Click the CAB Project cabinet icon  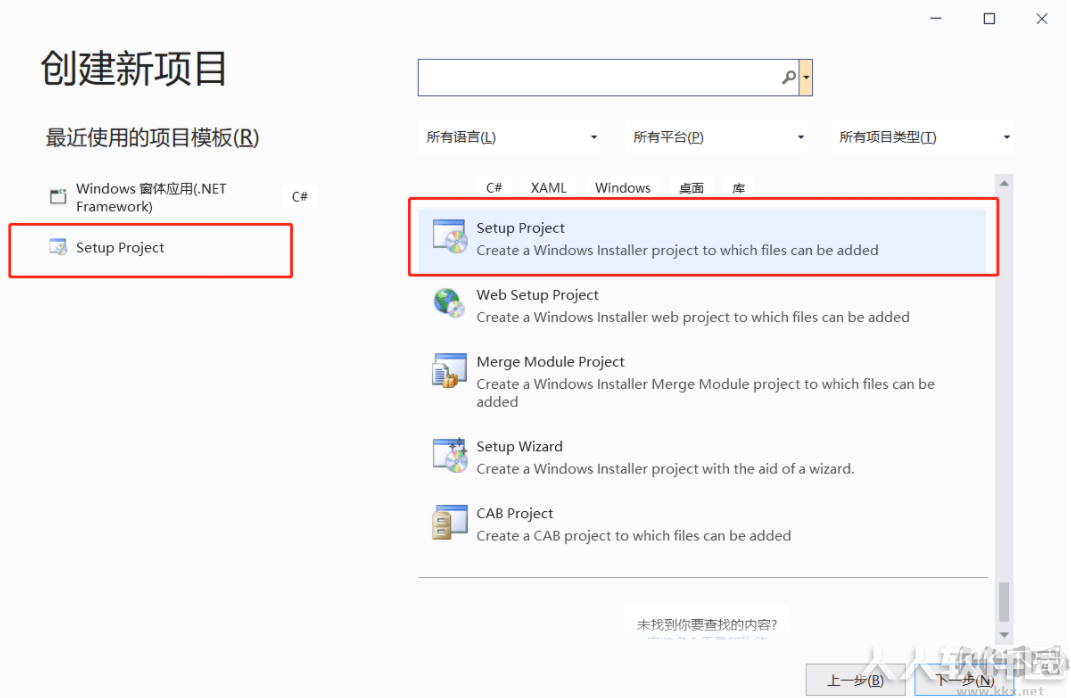click(x=450, y=522)
